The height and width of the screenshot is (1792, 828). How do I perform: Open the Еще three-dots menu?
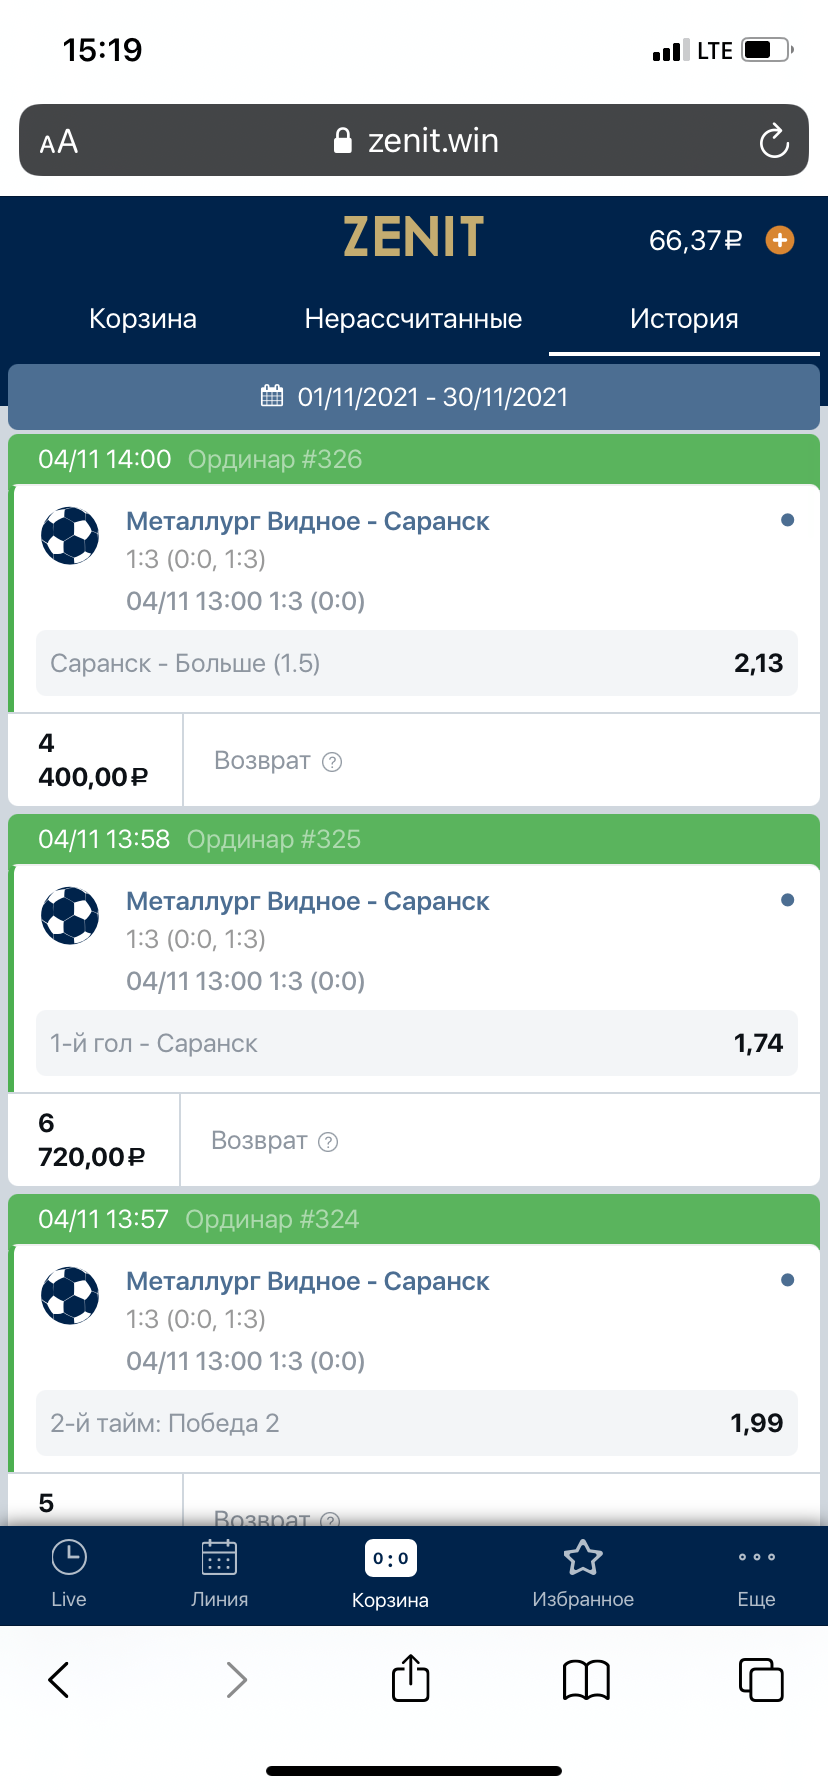point(756,1558)
